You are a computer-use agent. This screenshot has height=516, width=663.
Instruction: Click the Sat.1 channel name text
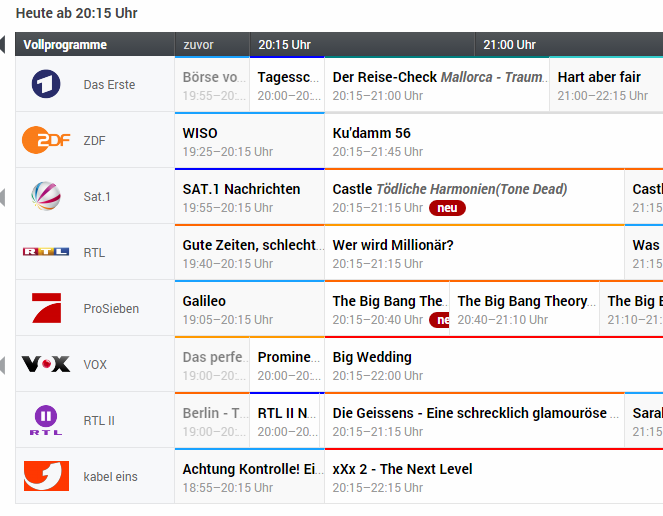click(x=97, y=197)
